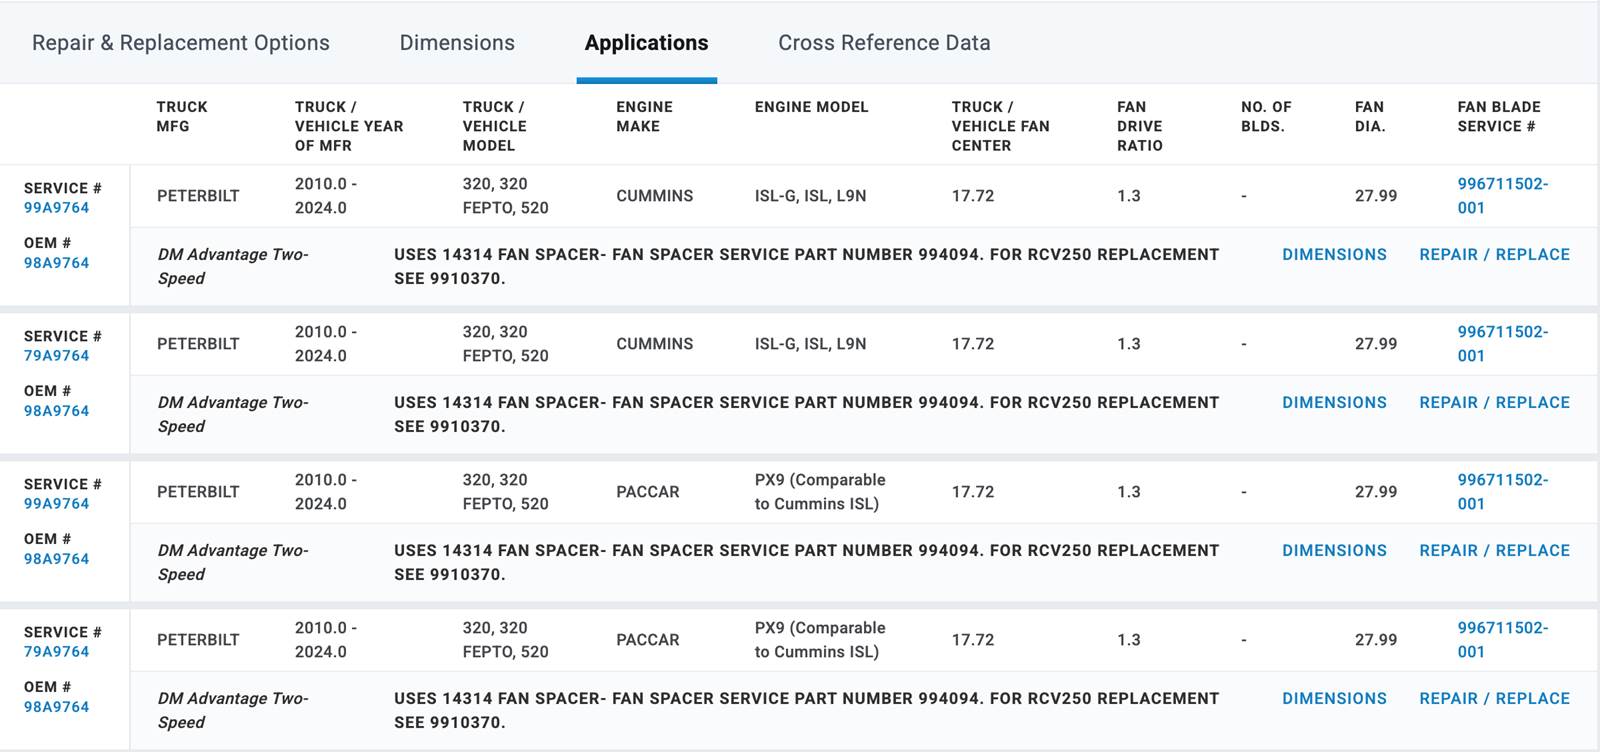The image size is (1600, 752).
Task: Click fan spacer note under Cummins 79A9764
Action: (806, 415)
